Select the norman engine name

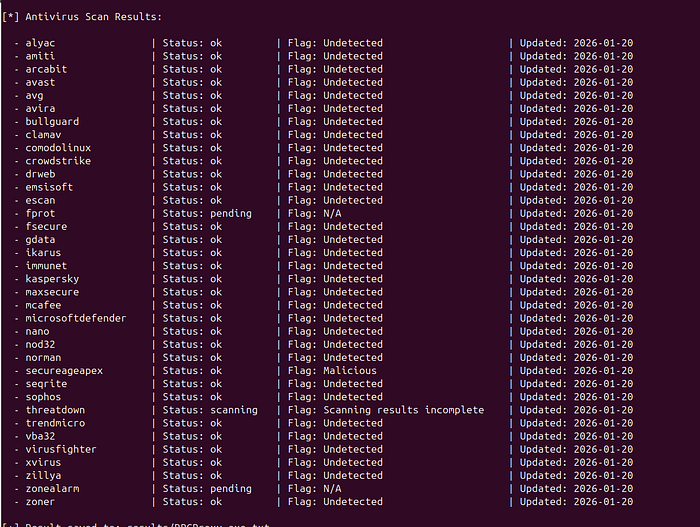coord(43,358)
